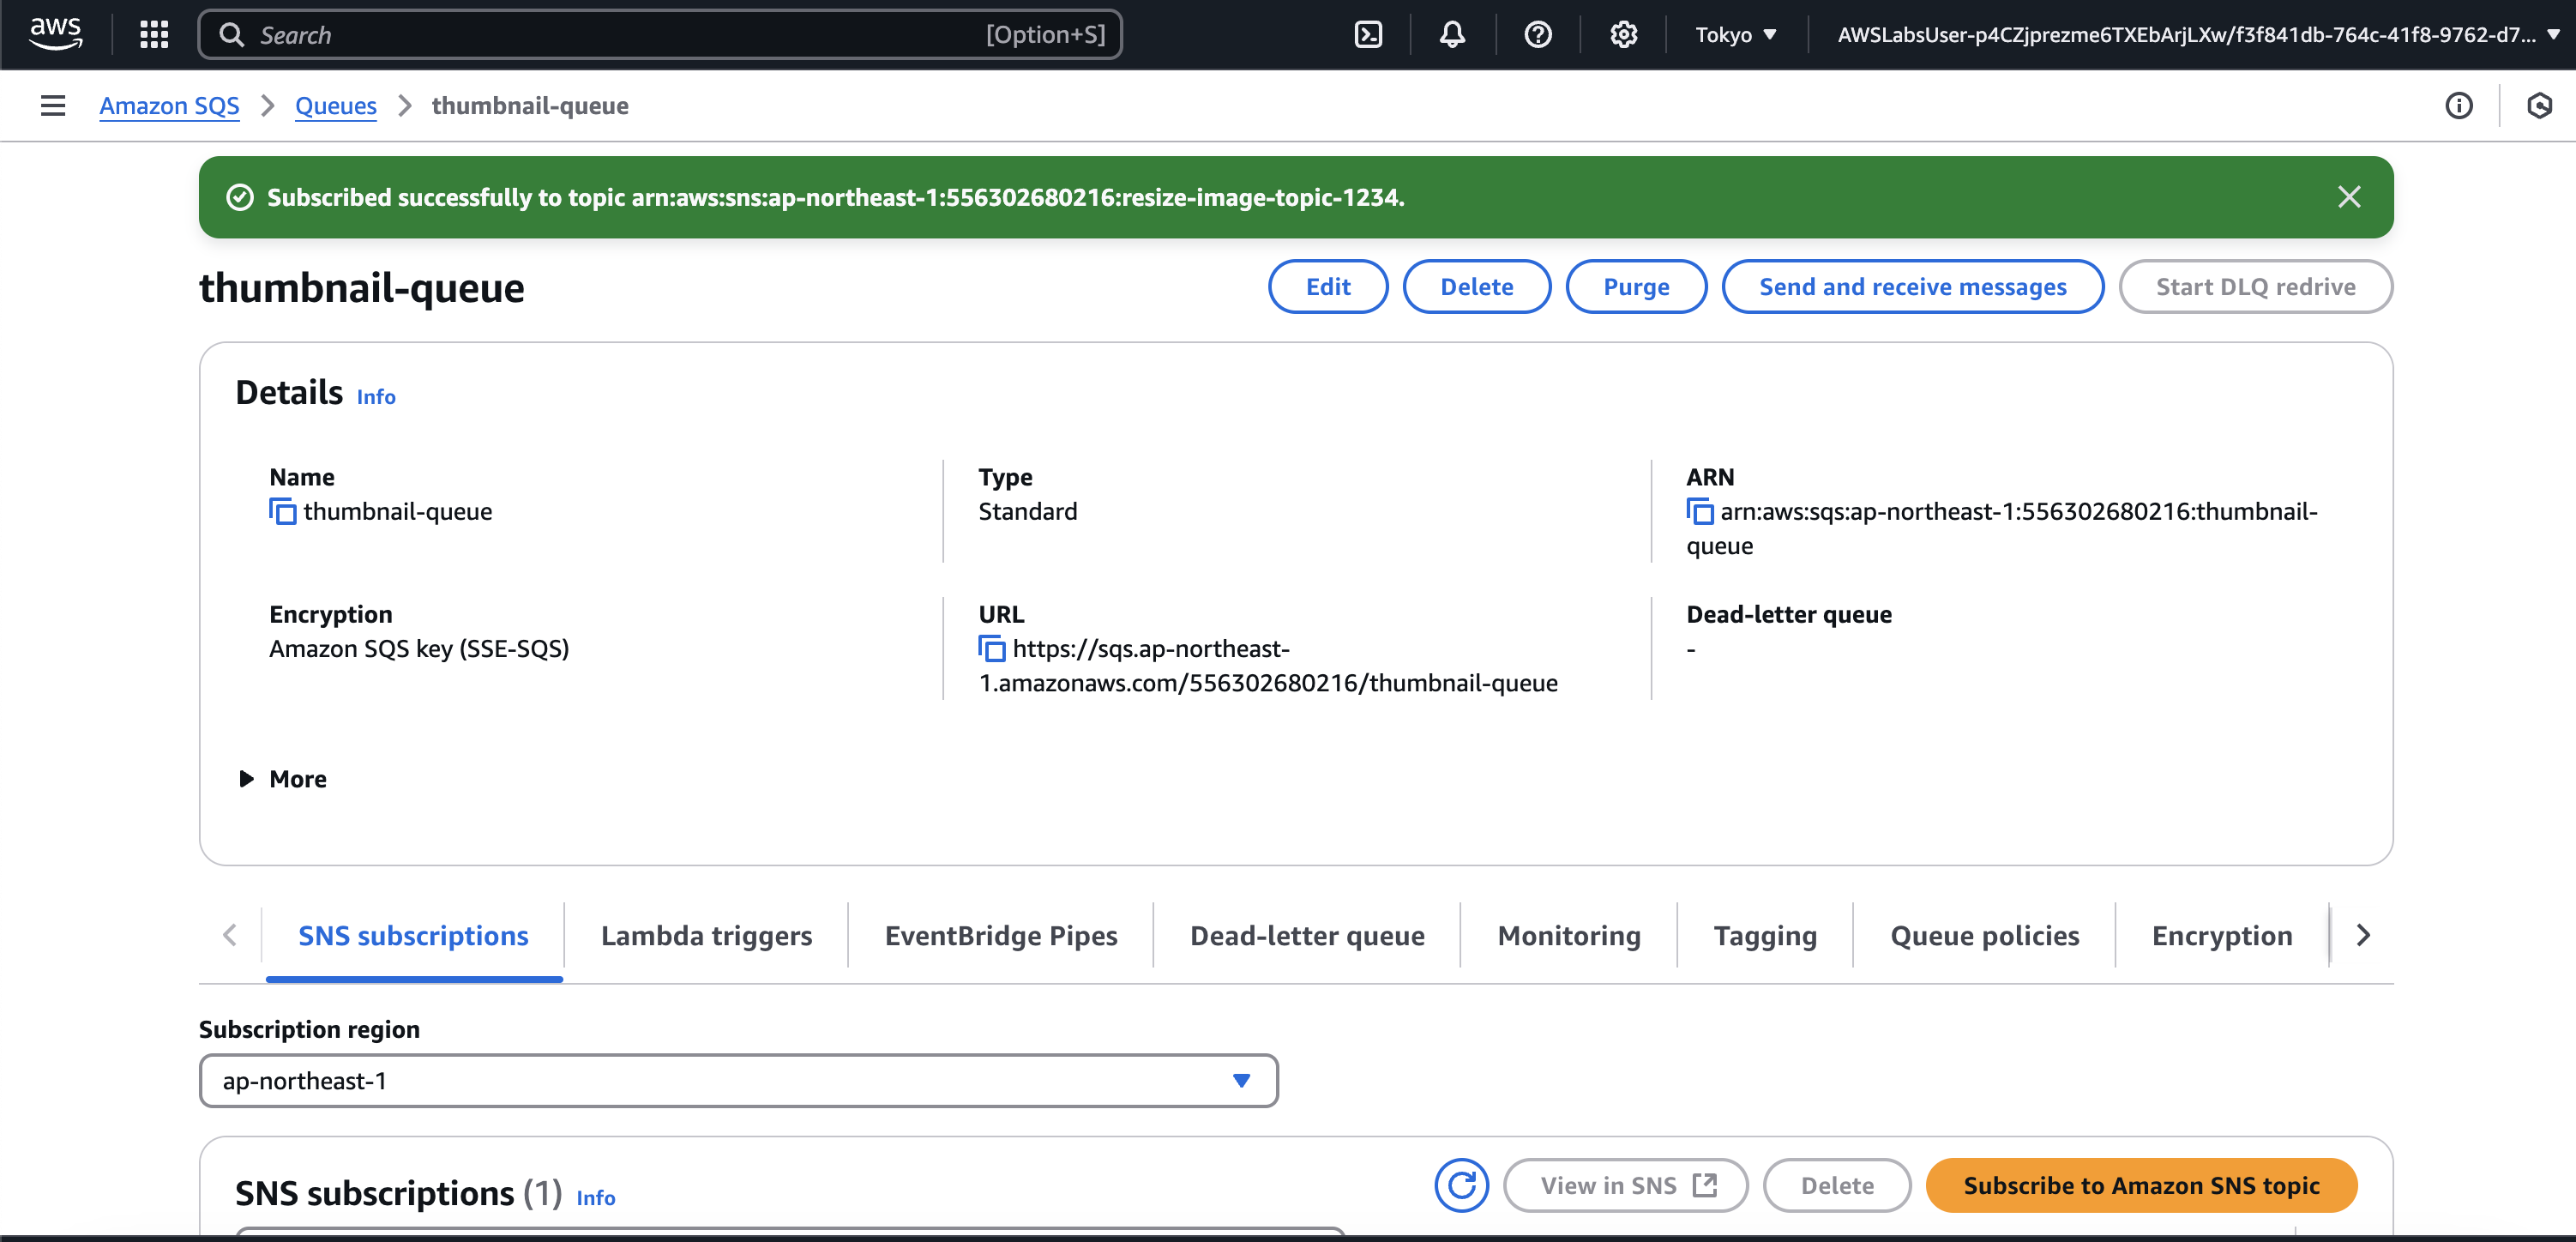This screenshot has width=2576, height=1242.
Task: Click the Amazon SQS key (SSE-SQS) value
Action: [419, 649]
